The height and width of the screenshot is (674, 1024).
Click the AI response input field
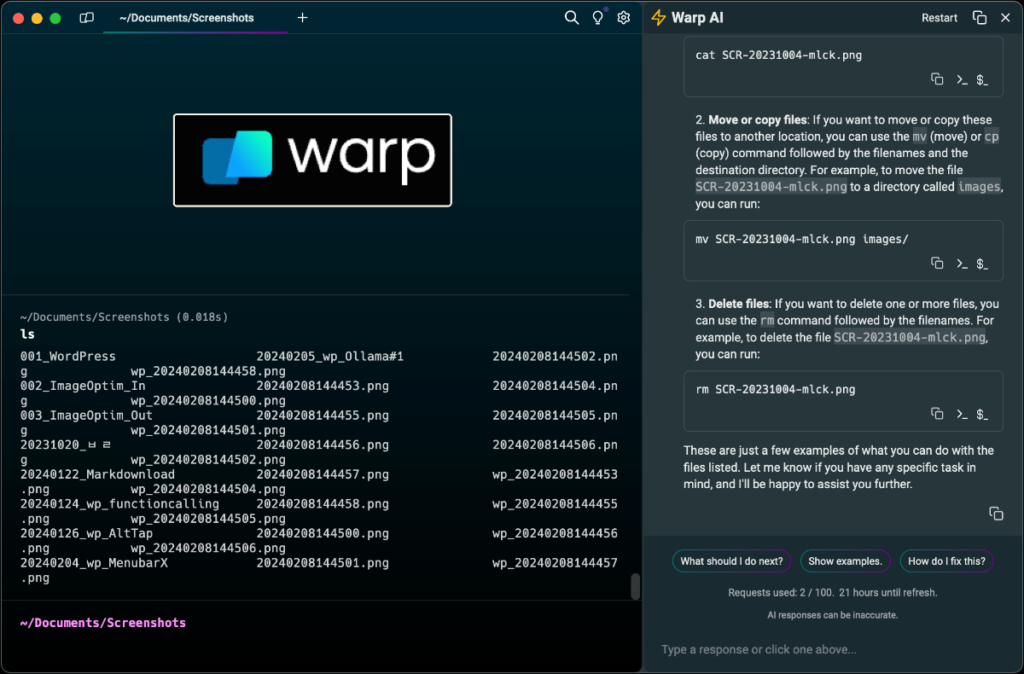(x=830, y=649)
